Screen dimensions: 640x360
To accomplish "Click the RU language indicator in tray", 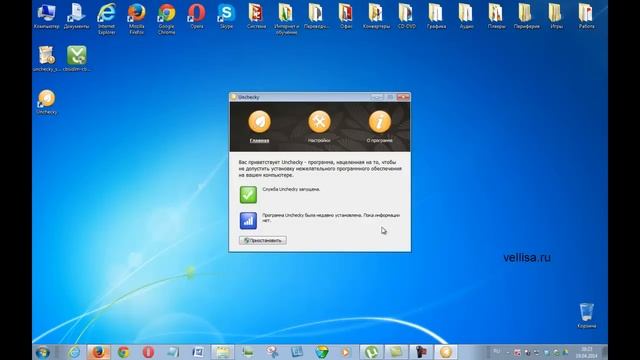I will coord(497,351).
